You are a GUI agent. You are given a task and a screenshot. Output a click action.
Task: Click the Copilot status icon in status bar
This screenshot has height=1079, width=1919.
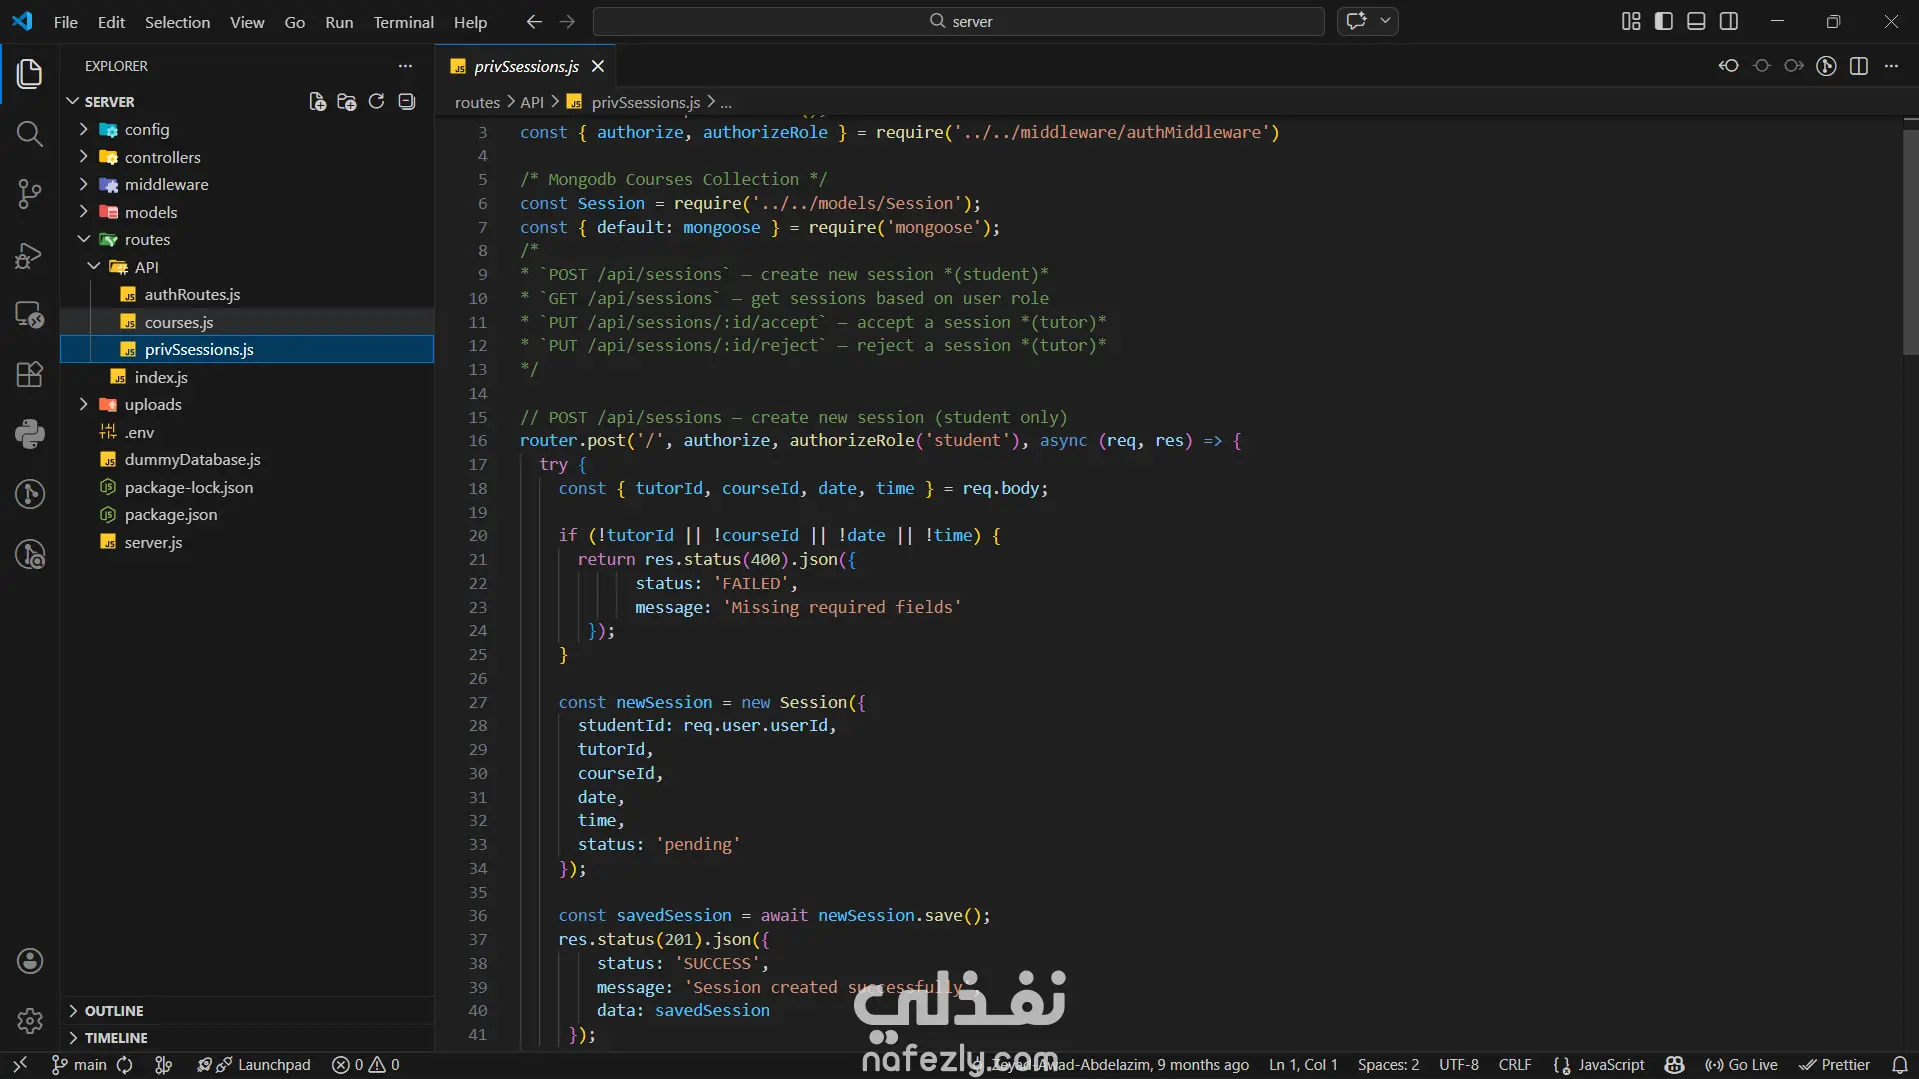1675,1065
